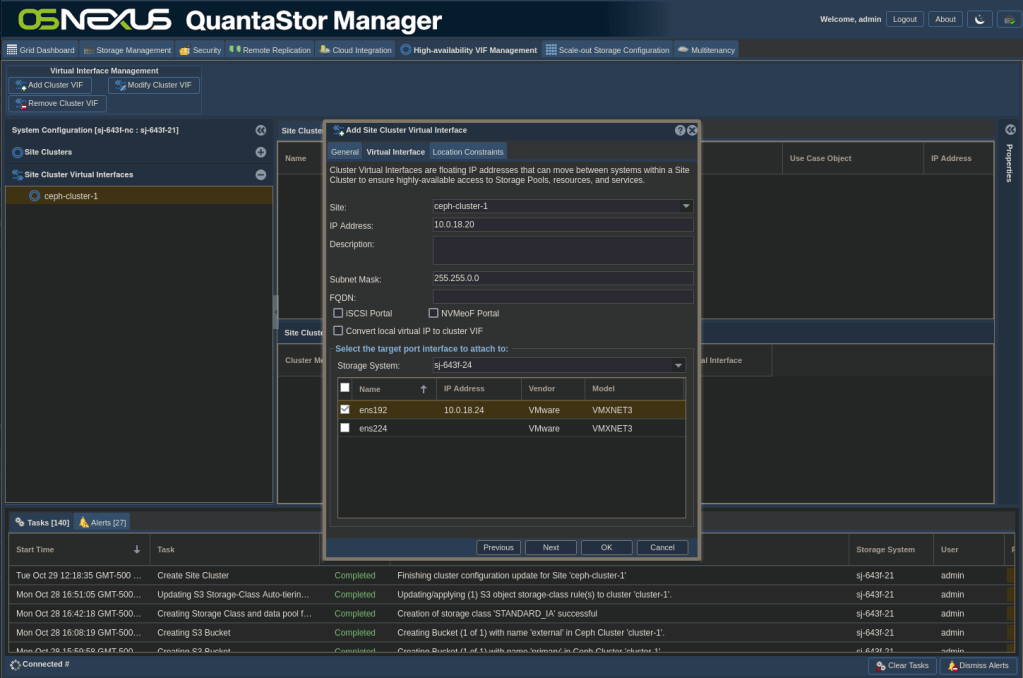
Task: Click the ceph-cluster-1 tree item icon
Action: (x=35, y=196)
